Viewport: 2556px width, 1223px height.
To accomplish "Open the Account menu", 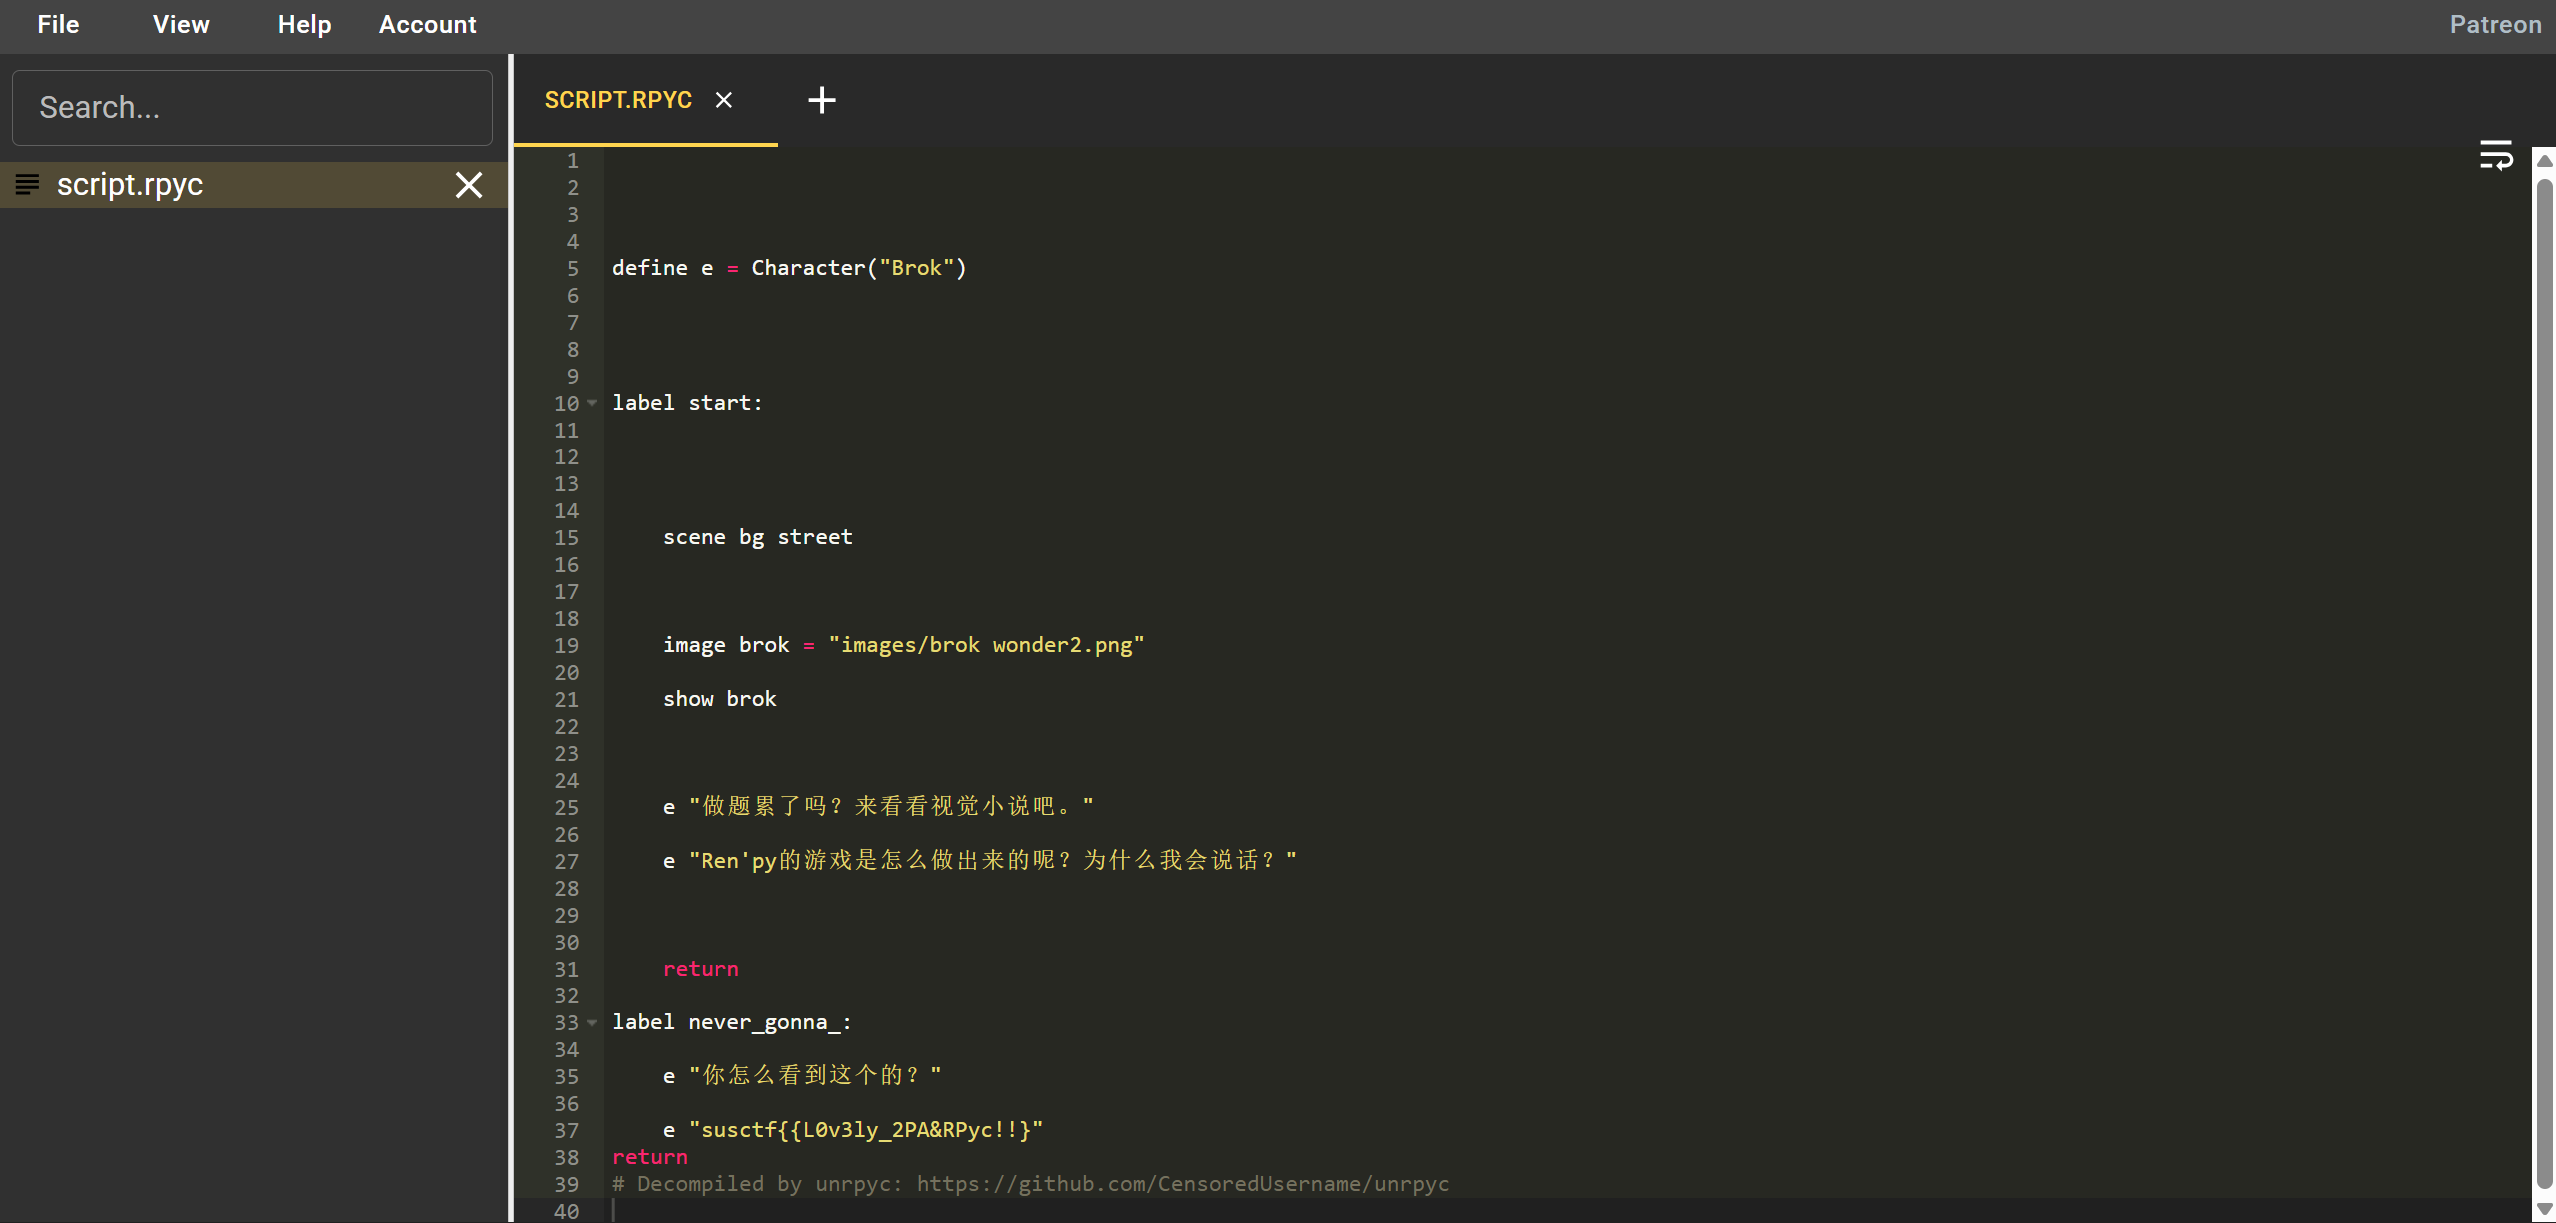I will pyautogui.click(x=427, y=25).
